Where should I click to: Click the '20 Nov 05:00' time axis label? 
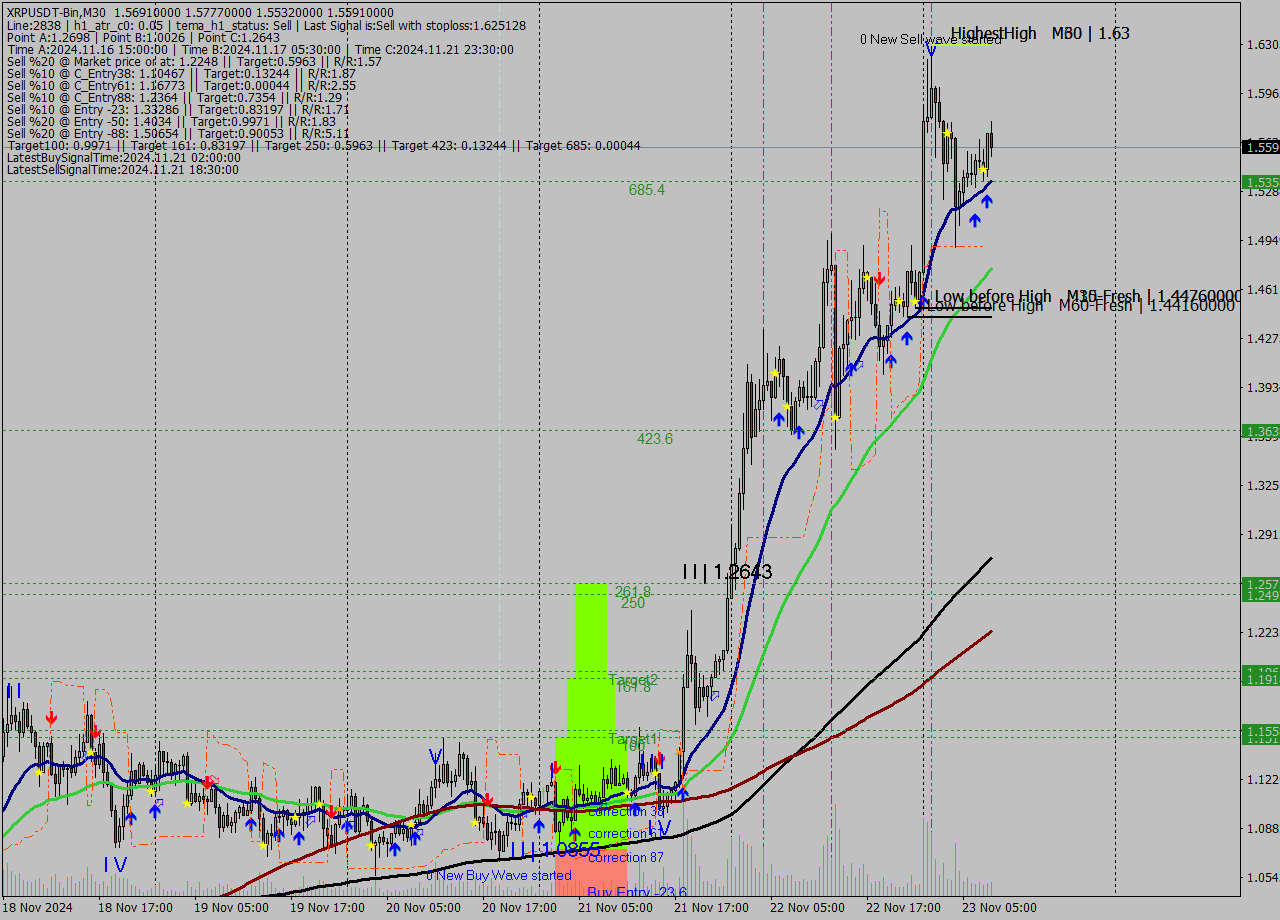[x=423, y=908]
